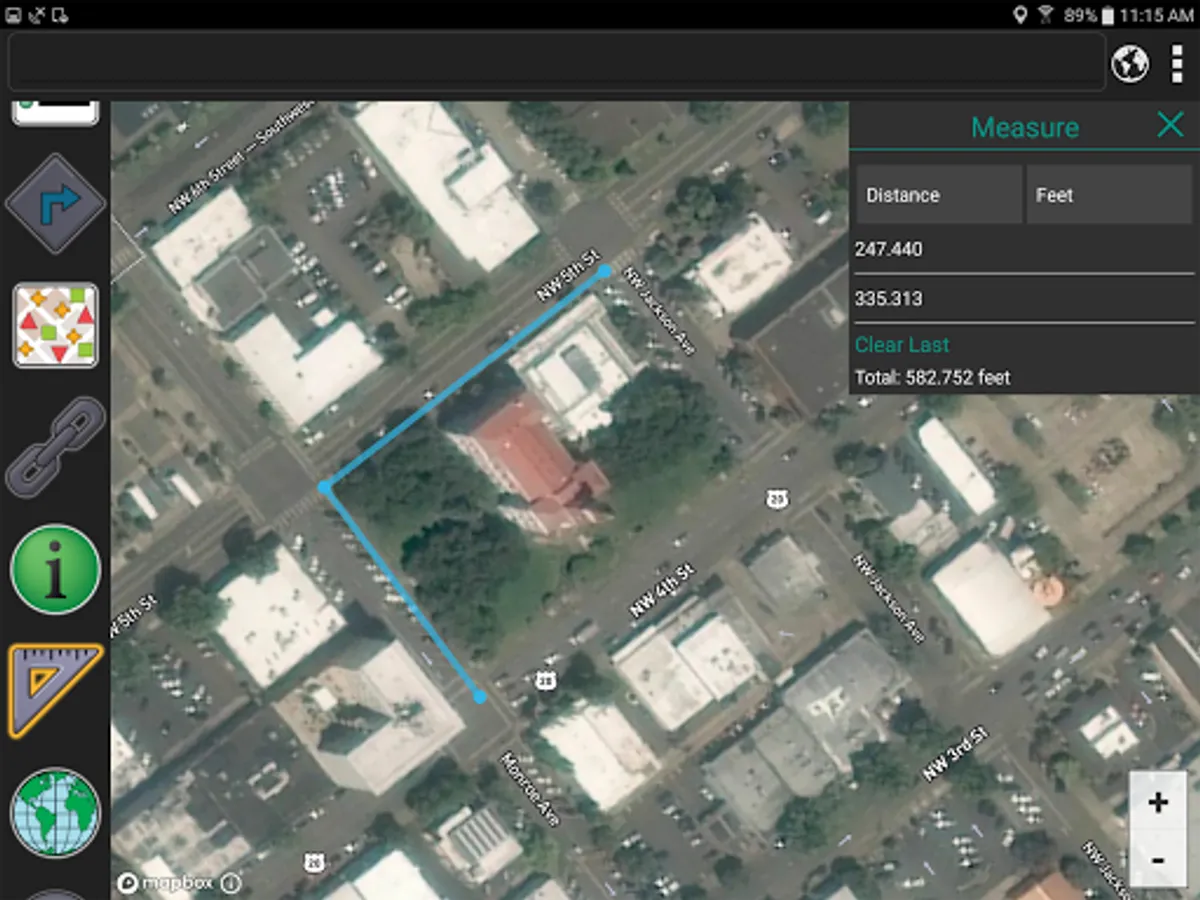Image resolution: width=1200 pixels, height=900 pixels.
Task: Select the measure ruler triangle tool
Action: (x=56, y=691)
